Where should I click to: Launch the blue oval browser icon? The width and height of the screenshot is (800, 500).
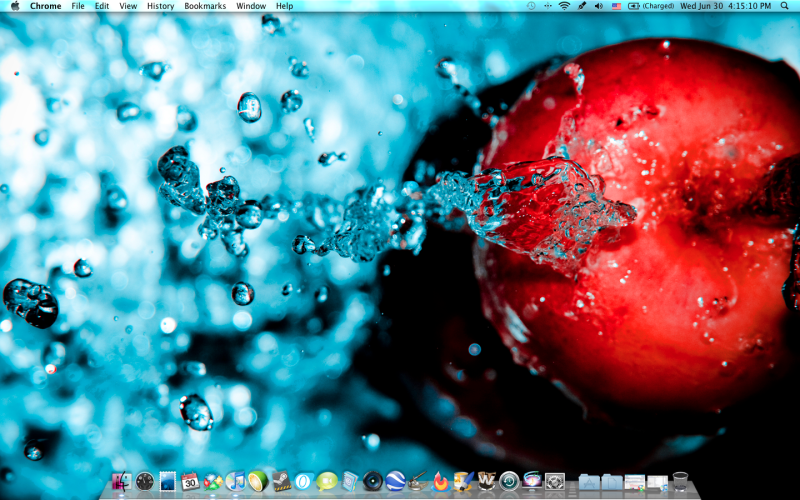pos(304,481)
